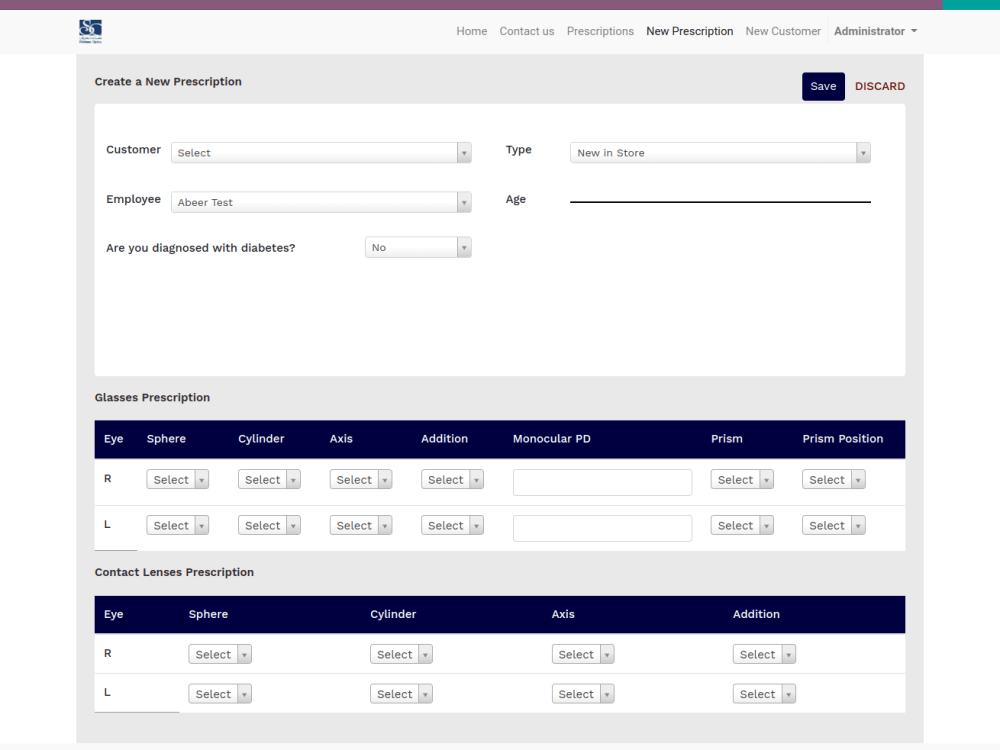The height and width of the screenshot is (750, 1000).
Task: Click the Glasses Prescription section heading
Action: pos(152,397)
